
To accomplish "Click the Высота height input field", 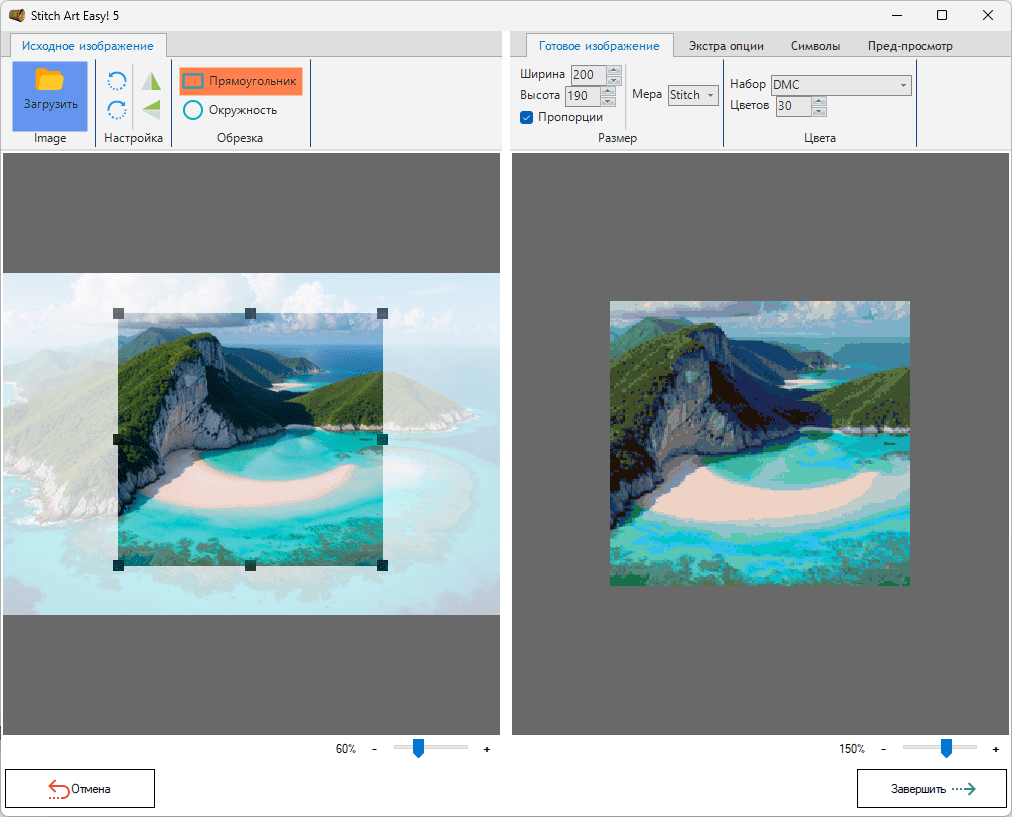I will point(582,96).
